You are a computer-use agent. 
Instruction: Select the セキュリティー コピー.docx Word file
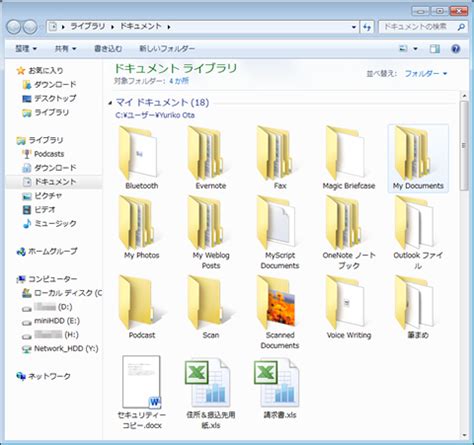pos(141,392)
